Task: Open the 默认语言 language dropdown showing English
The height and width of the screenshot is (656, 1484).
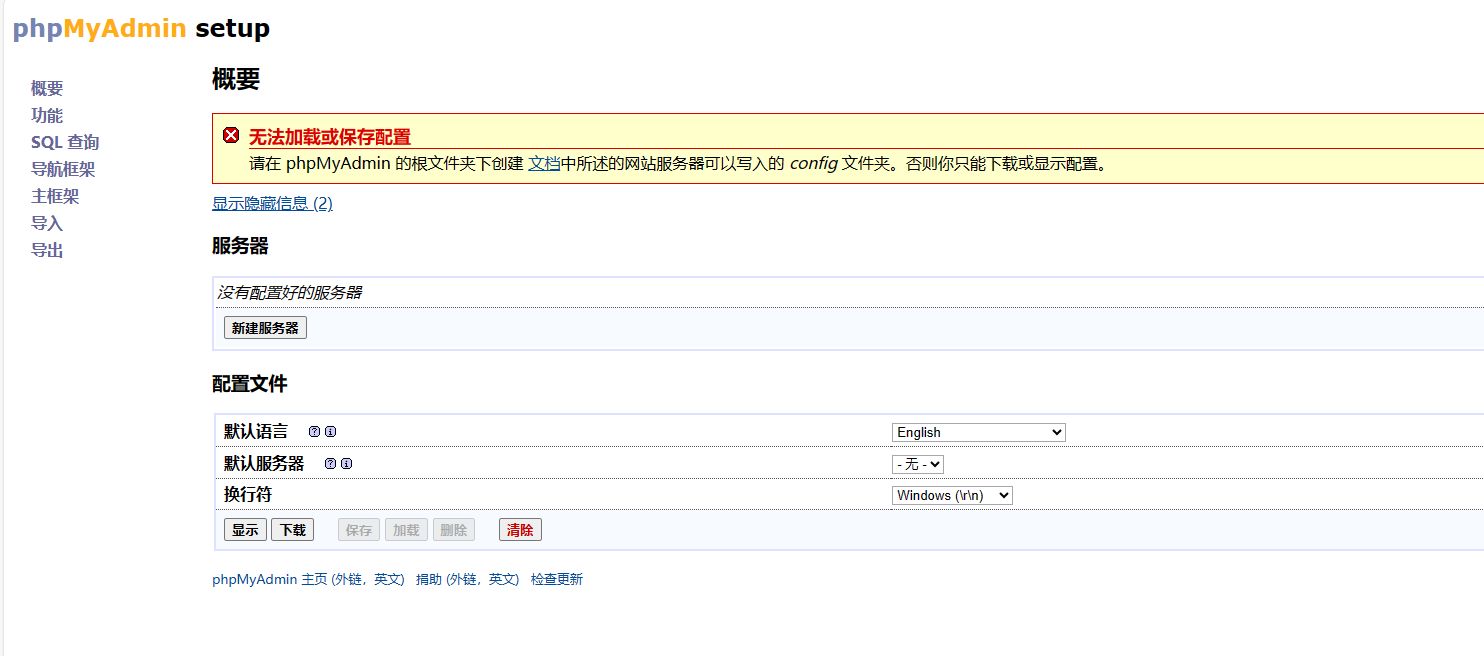Action: pos(978,432)
